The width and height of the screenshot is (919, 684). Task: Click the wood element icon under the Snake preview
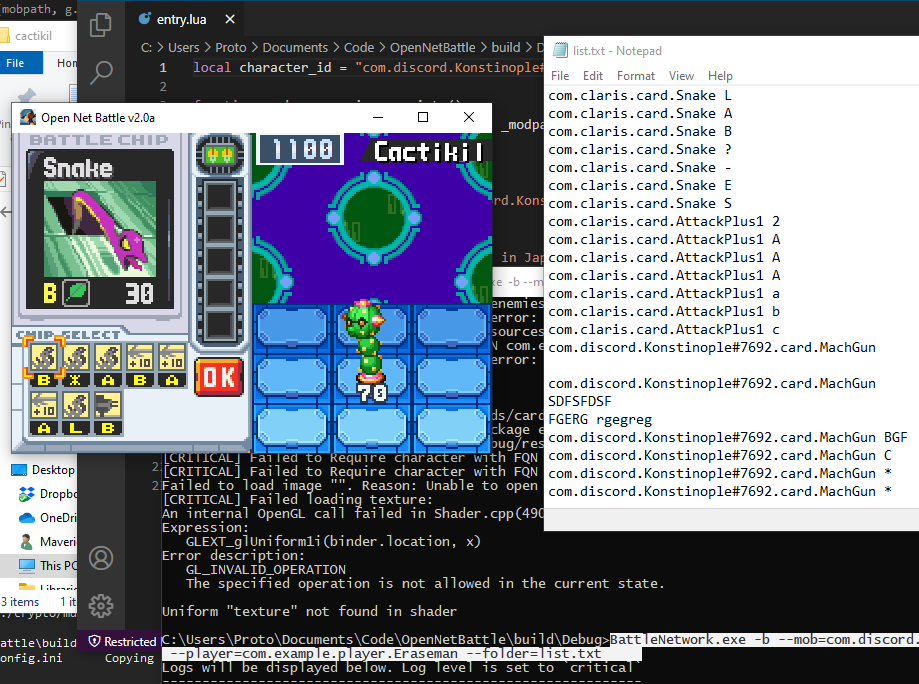(76, 292)
